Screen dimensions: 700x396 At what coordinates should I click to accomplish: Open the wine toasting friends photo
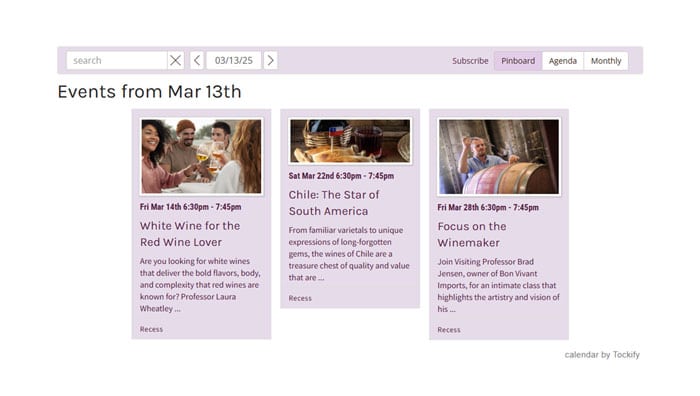201,156
